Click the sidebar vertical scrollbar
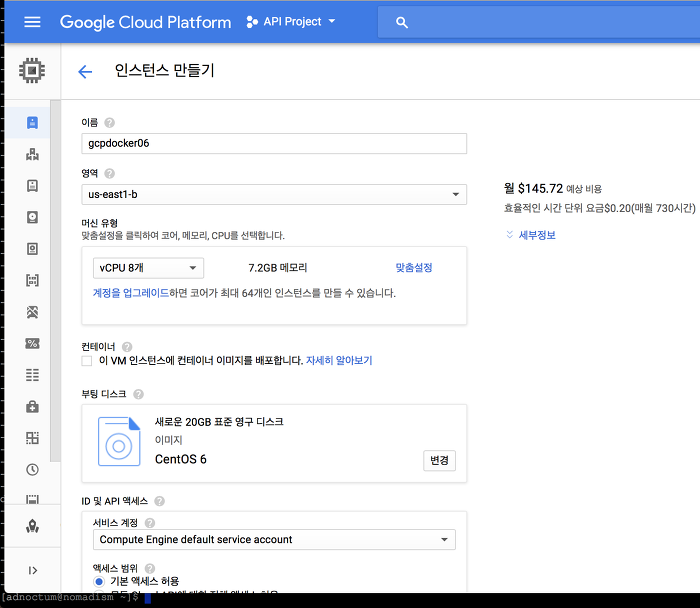Viewport: 700px width, 608px height. tap(55, 281)
